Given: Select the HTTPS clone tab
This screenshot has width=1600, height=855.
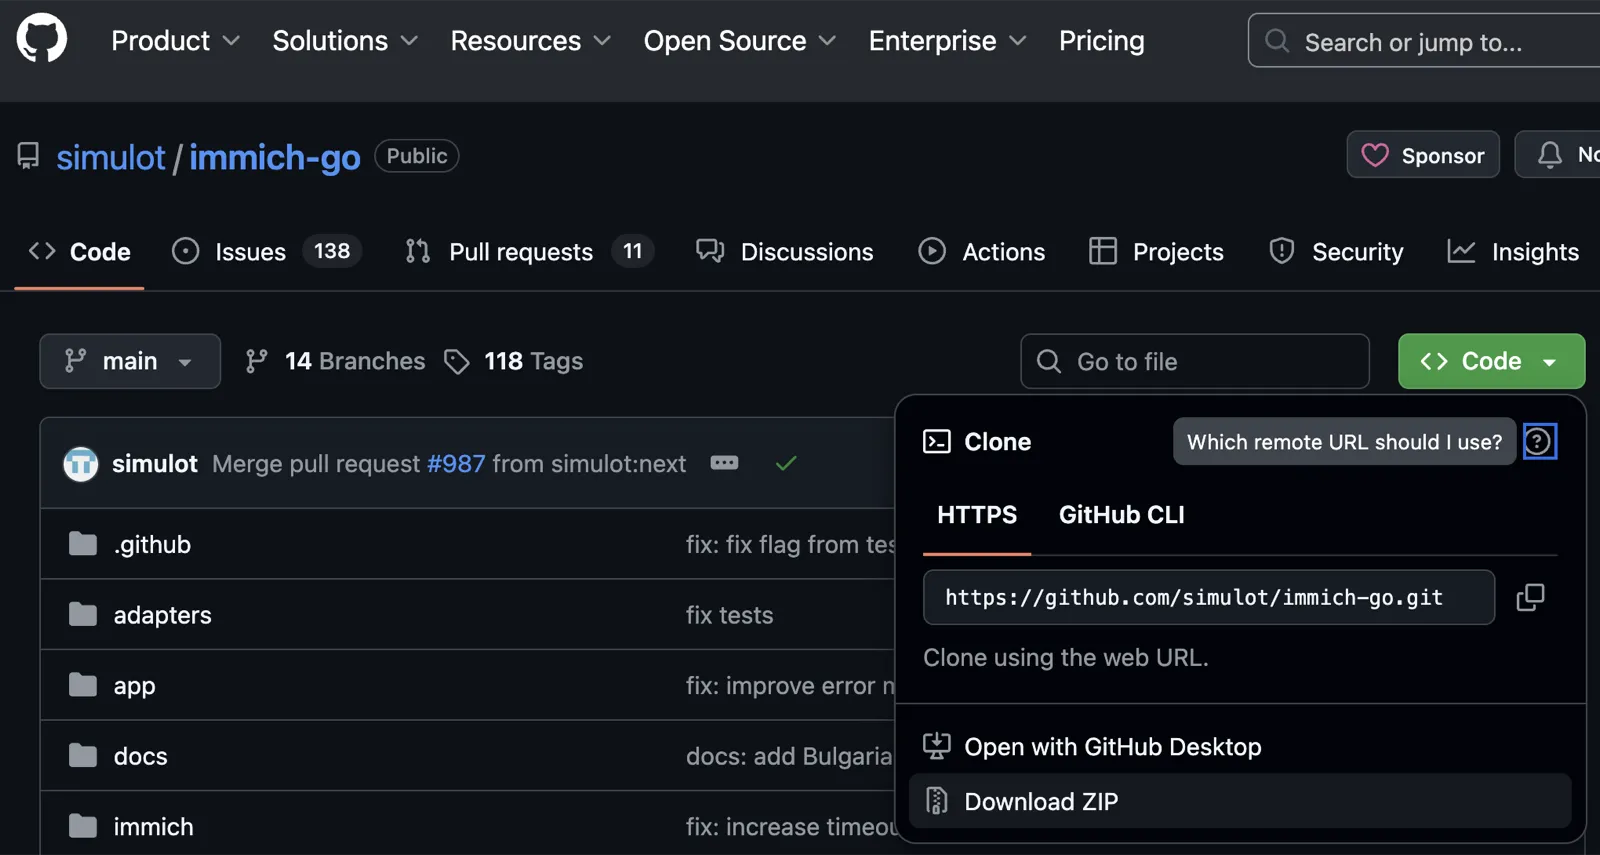Looking at the screenshot, I should coord(976,515).
